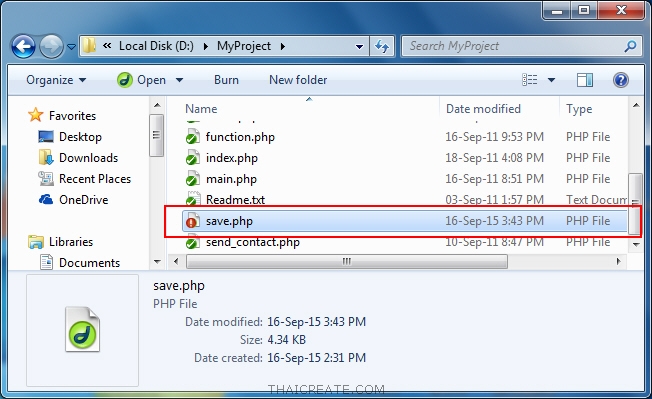Click the horizontal scrollbar thumb
The image size is (652, 399).
[347, 261]
